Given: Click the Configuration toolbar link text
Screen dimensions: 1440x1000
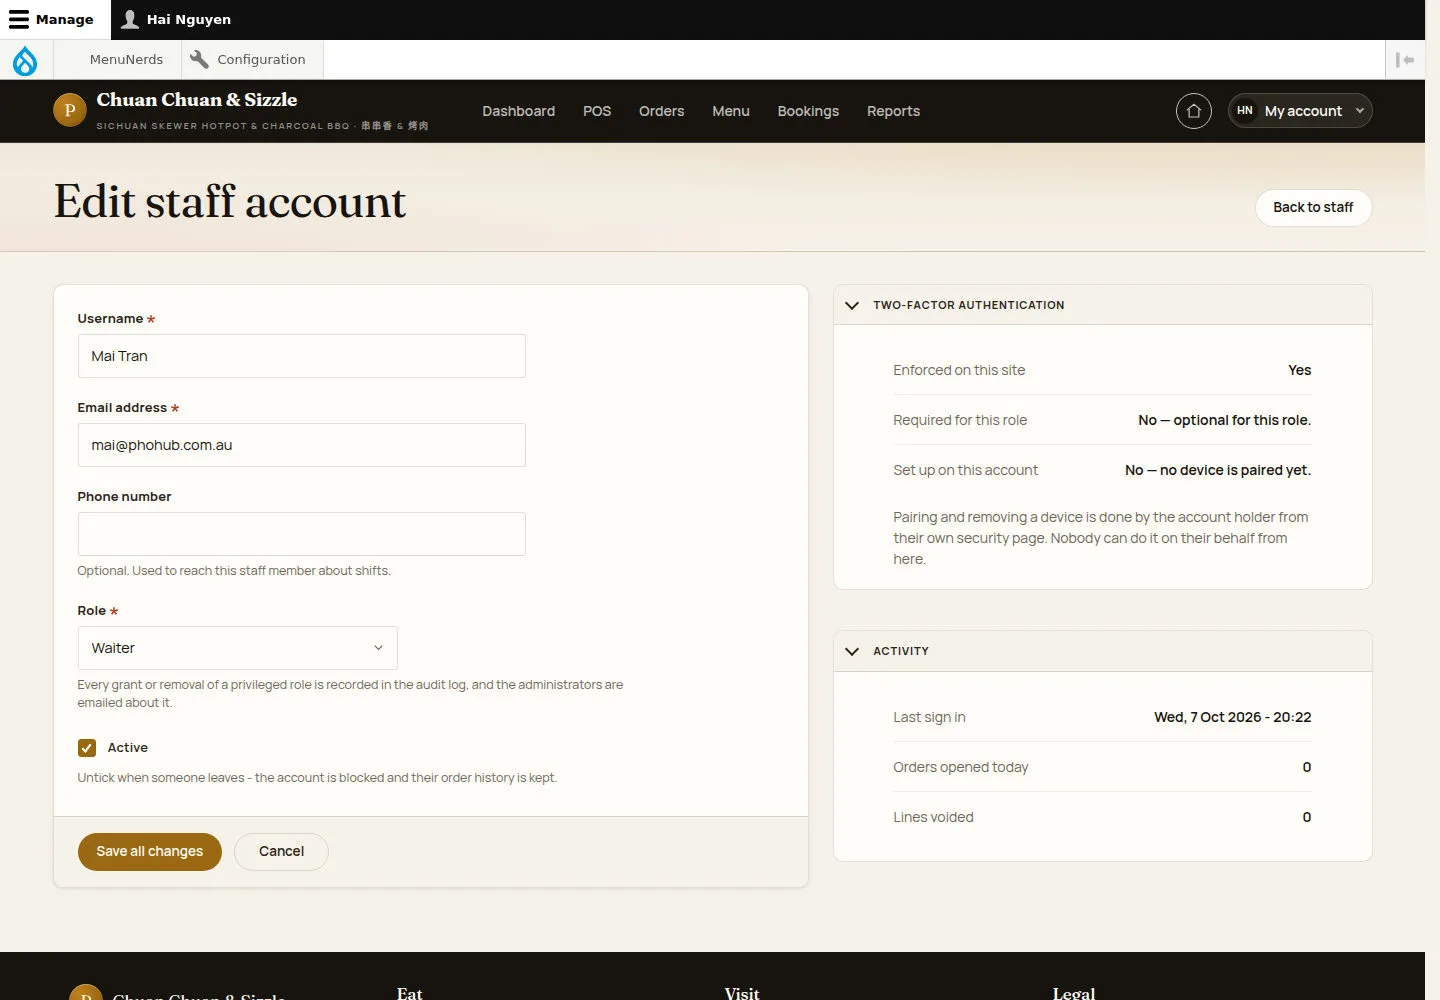Looking at the screenshot, I should (x=262, y=60).
